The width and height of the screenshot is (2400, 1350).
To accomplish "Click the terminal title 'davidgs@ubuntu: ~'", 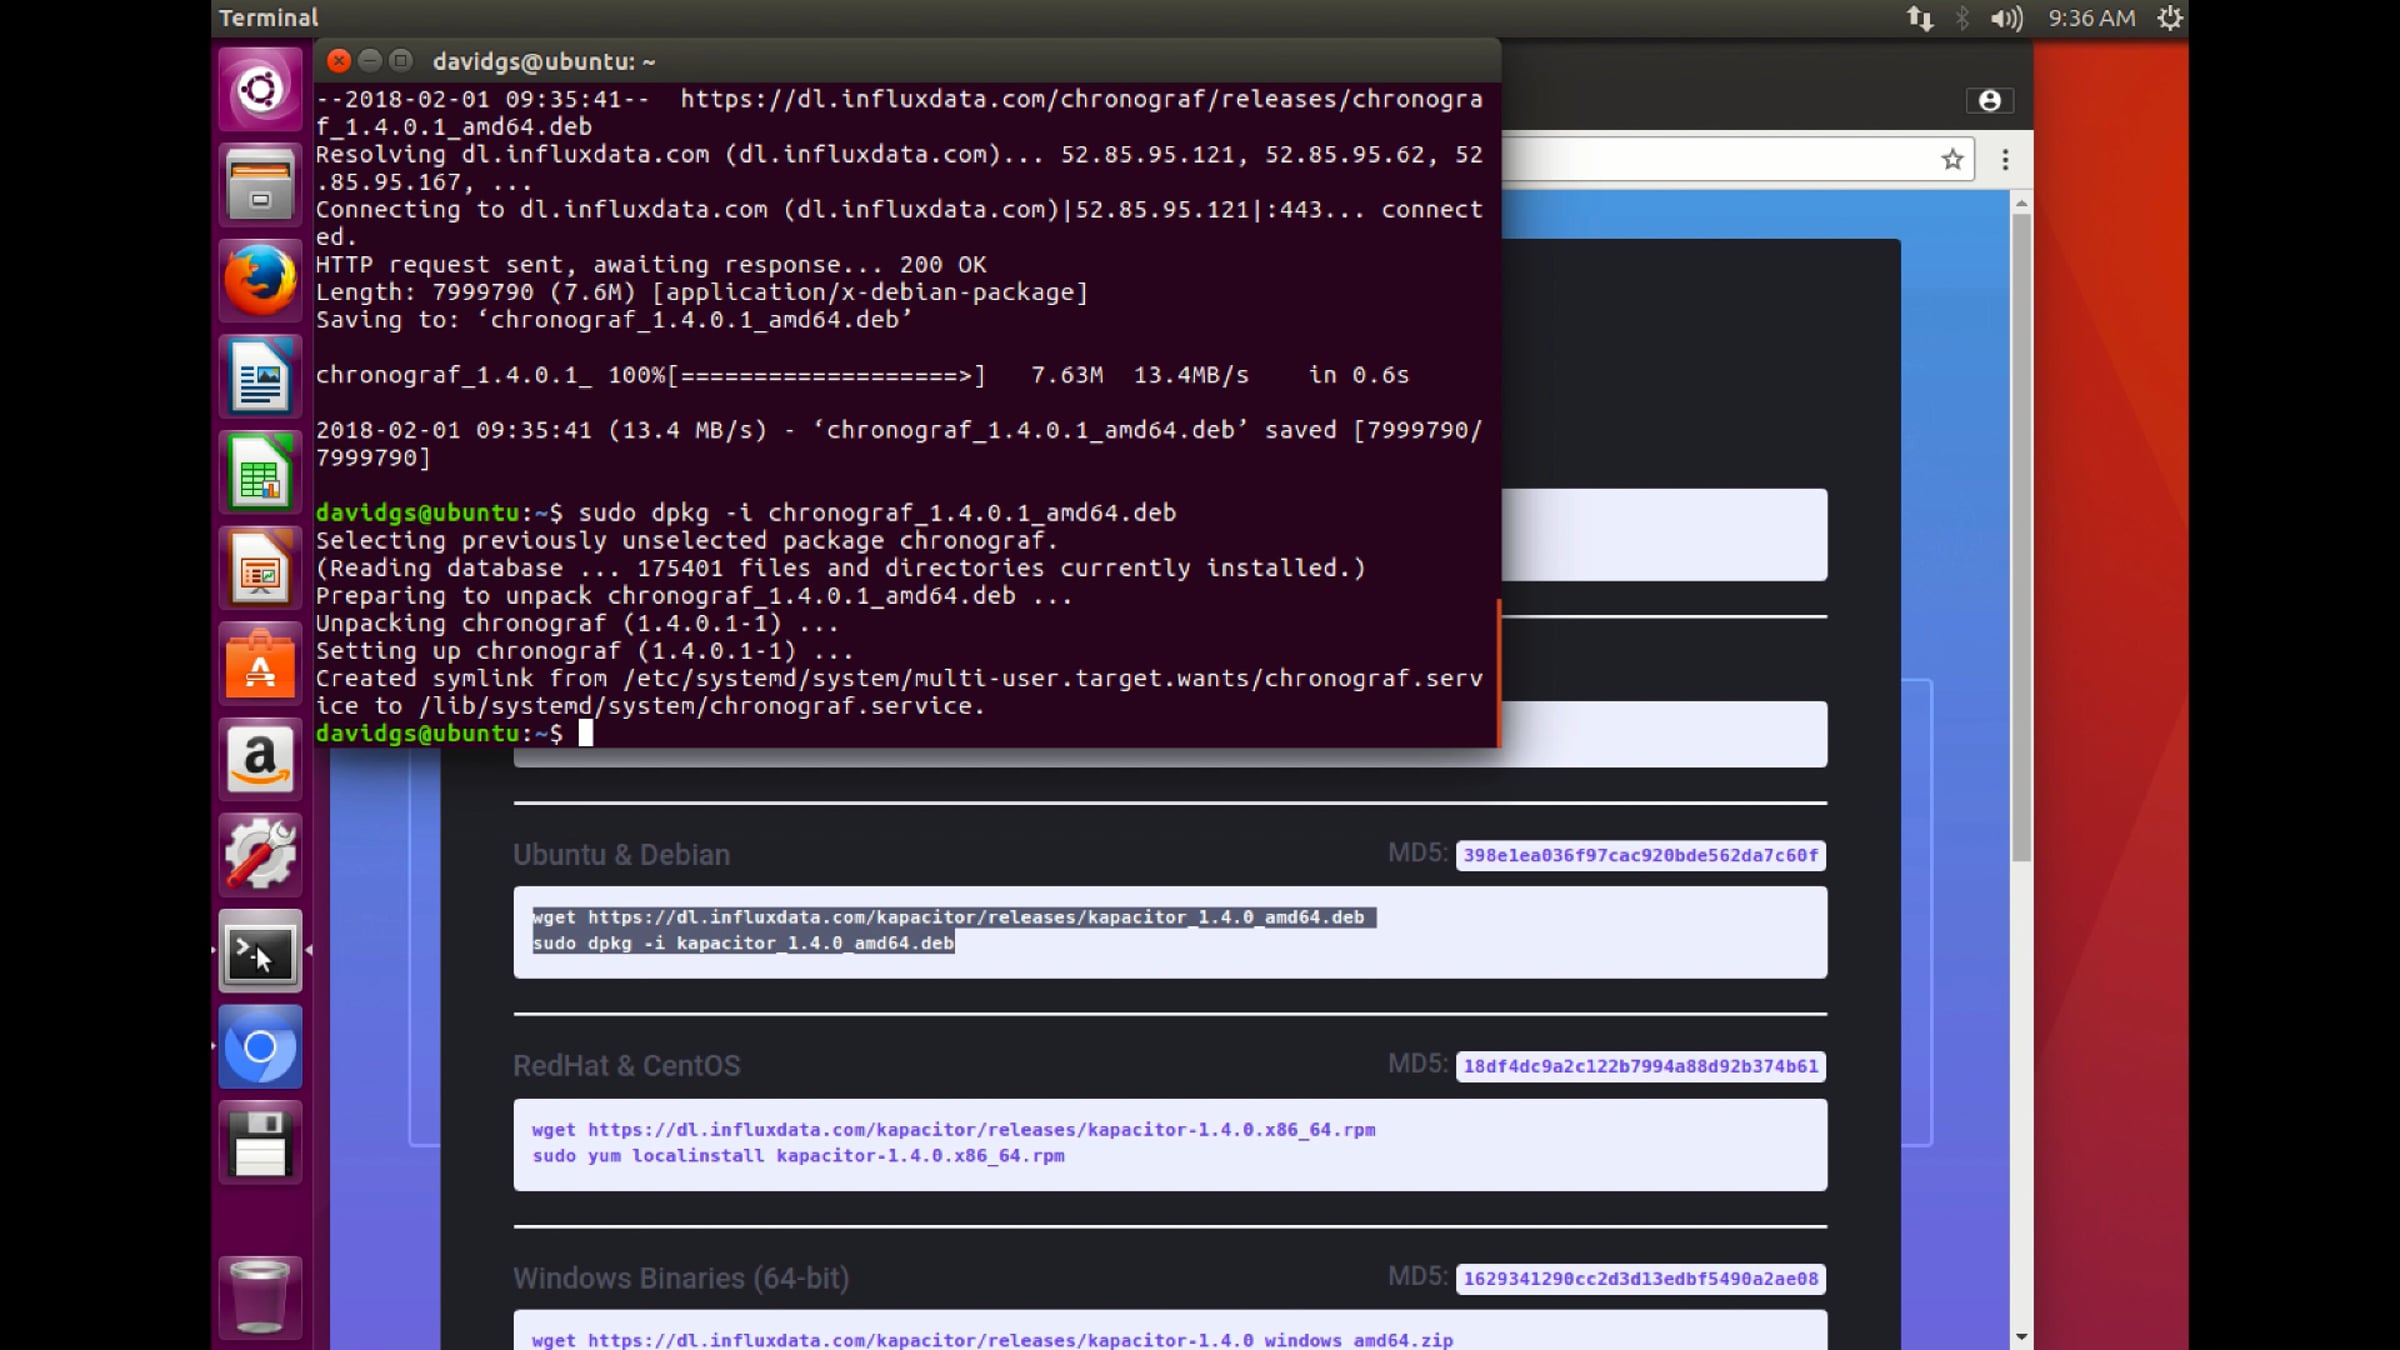I will tap(544, 62).
